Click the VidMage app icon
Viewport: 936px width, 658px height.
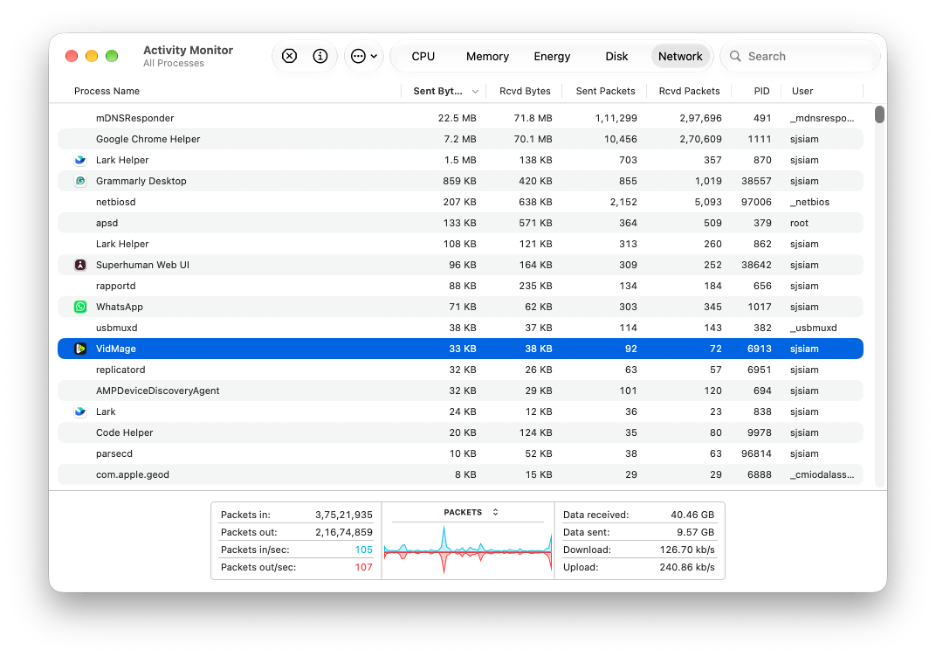[80, 349]
